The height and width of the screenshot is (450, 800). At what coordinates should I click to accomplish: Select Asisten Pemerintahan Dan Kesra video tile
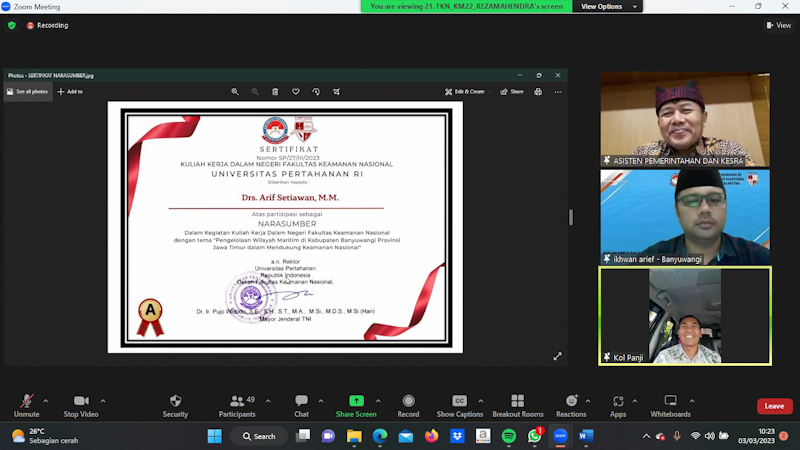point(685,119)
